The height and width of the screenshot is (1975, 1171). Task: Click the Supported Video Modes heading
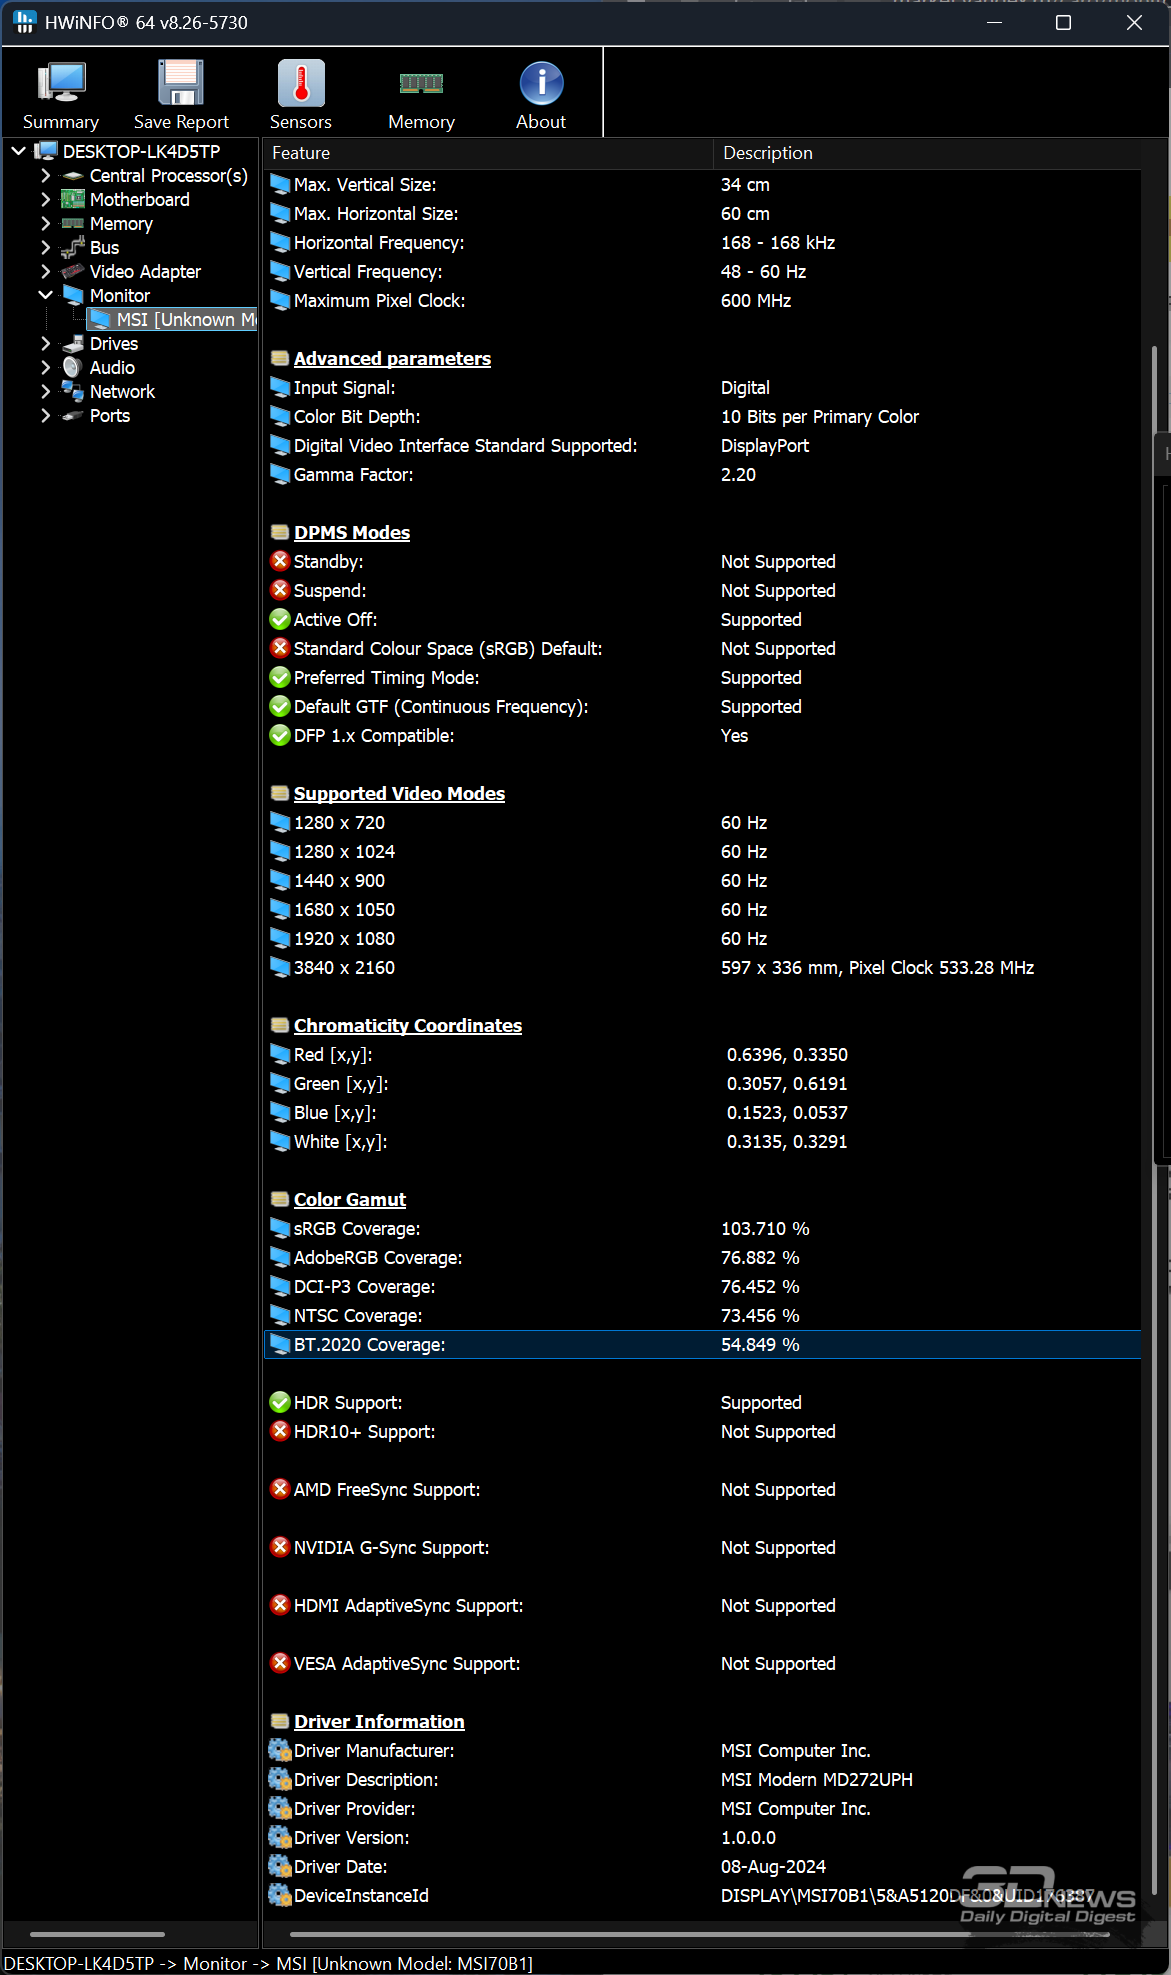pos(399,793)
